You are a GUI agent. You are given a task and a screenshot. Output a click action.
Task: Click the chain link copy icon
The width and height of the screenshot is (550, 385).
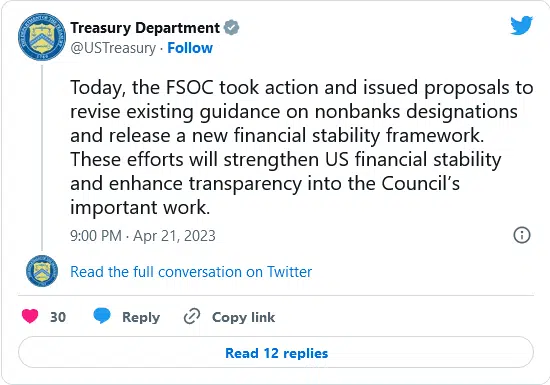click(x=192, y=316)
